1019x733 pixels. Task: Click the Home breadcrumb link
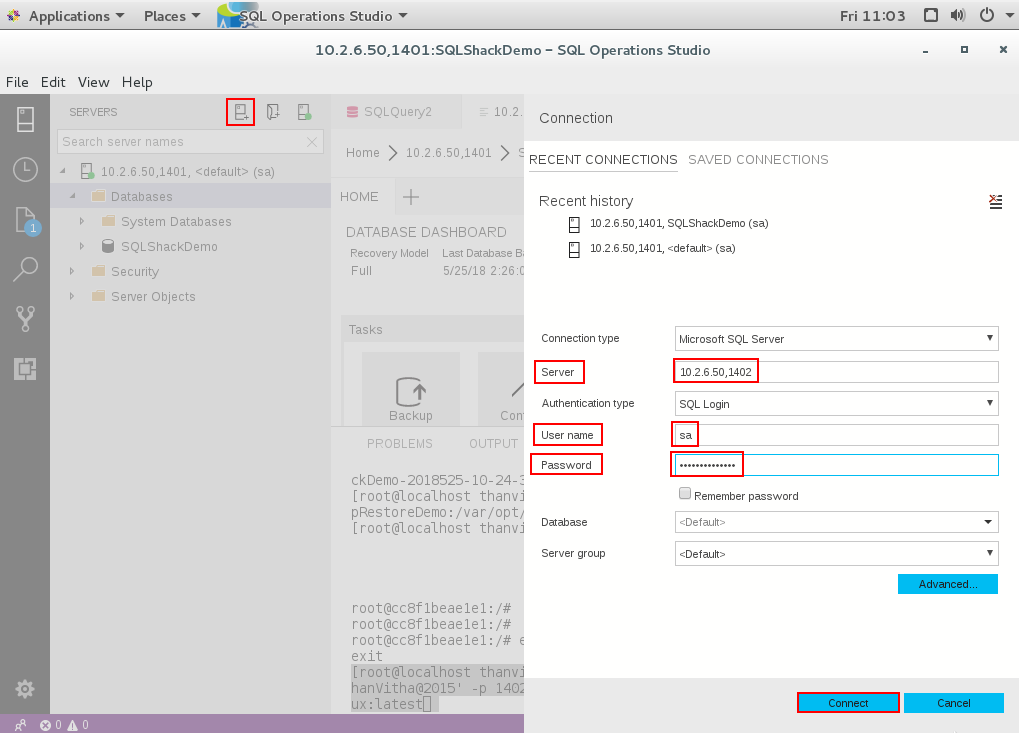click(363, 153)
